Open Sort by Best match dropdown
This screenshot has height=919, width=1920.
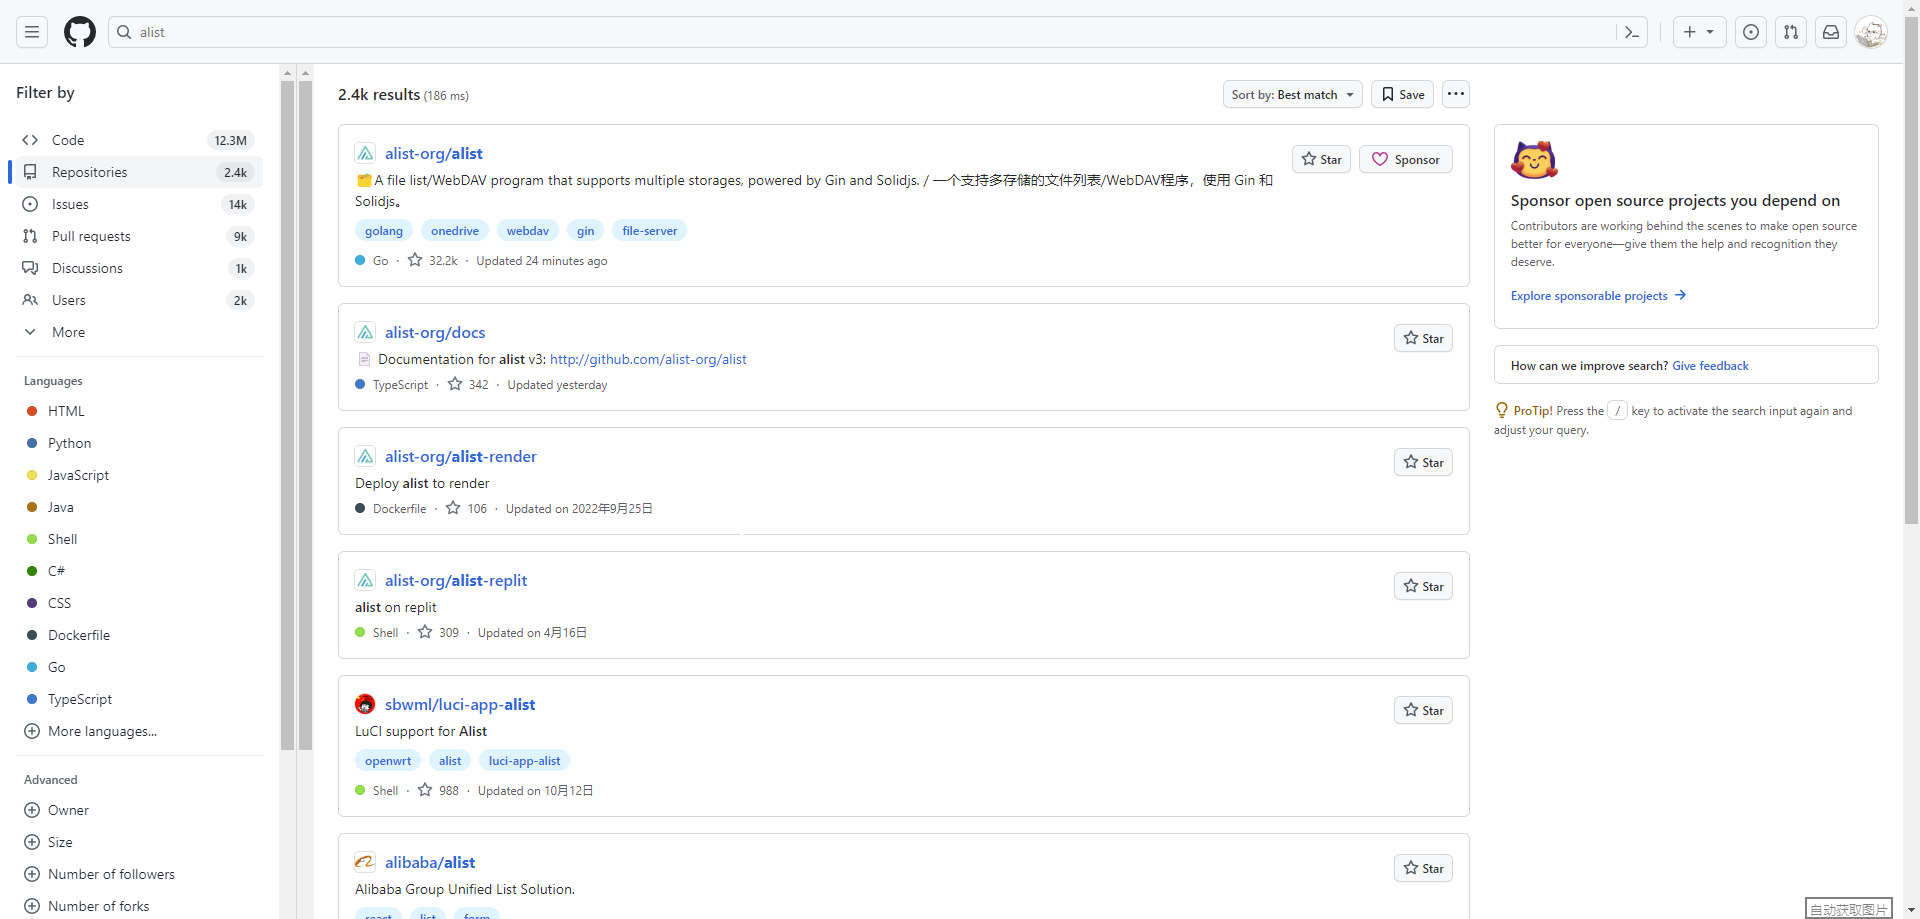tap(1292, 94)
